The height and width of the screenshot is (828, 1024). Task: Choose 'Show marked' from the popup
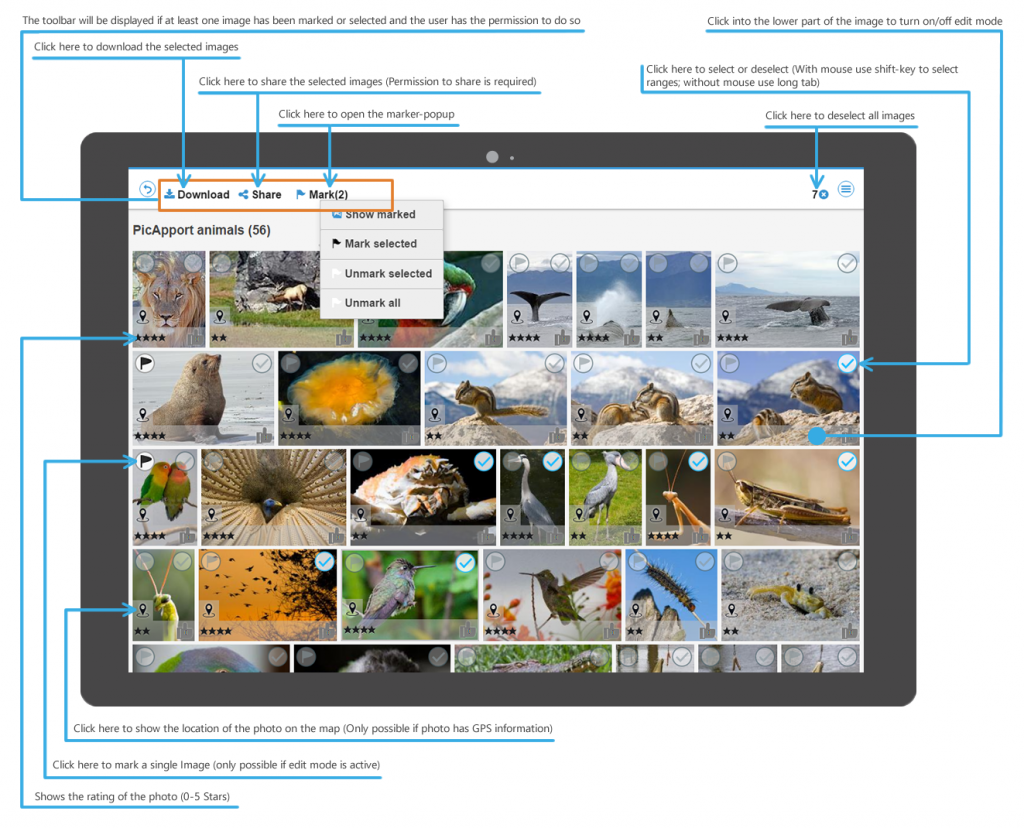click(x=380, y=215)
